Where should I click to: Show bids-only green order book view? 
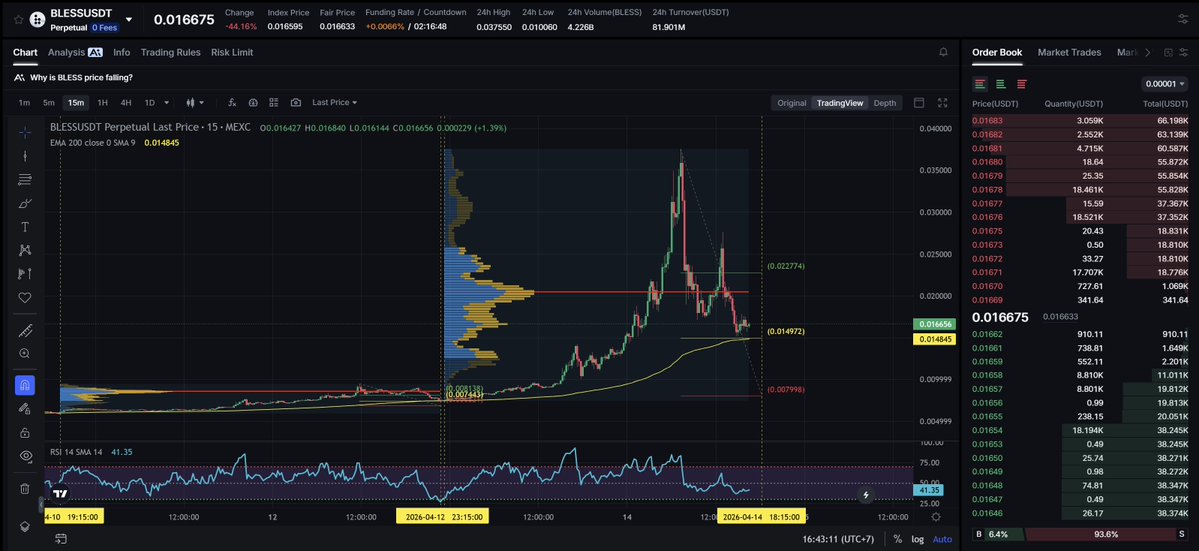point(1000,83)
